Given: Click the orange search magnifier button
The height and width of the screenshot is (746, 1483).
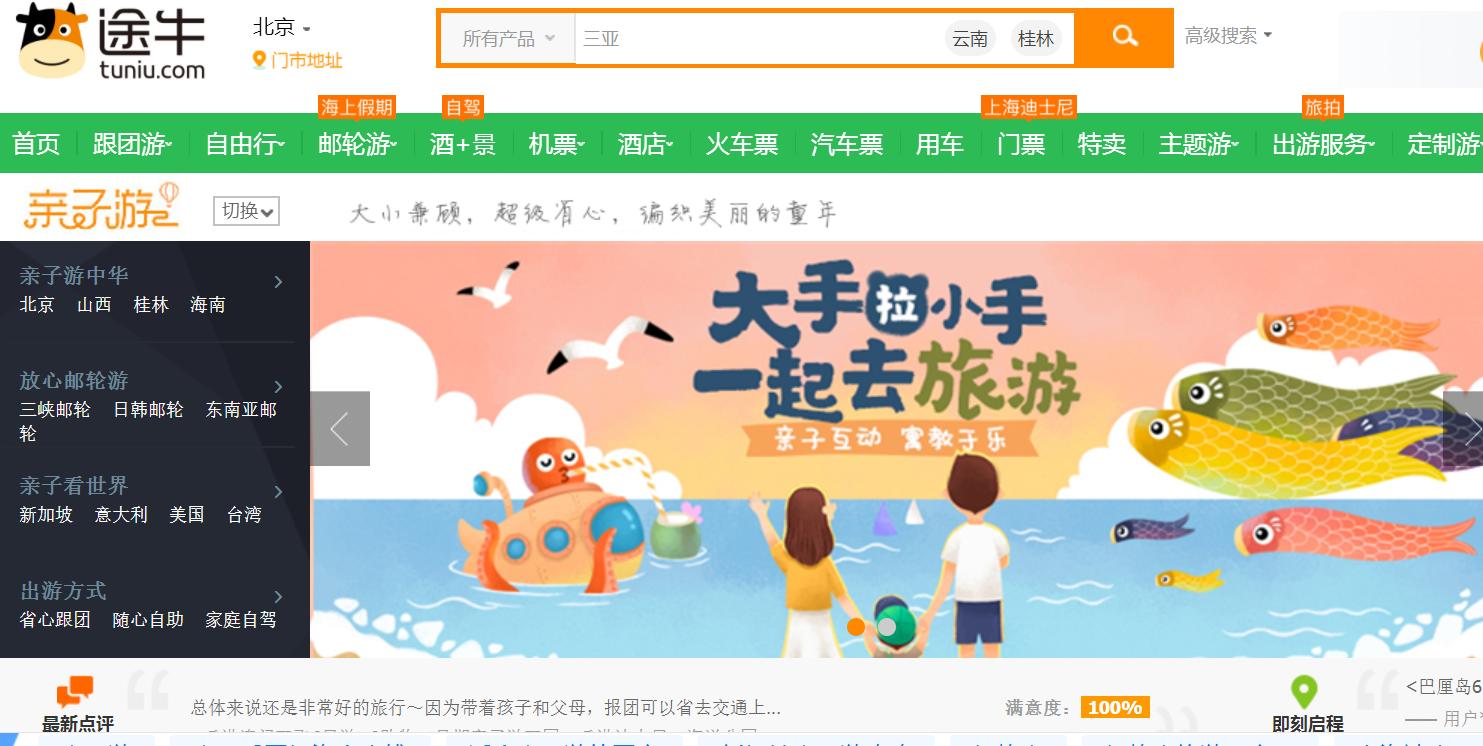Looking at the screenshot, I should (x=1125, y=38).
